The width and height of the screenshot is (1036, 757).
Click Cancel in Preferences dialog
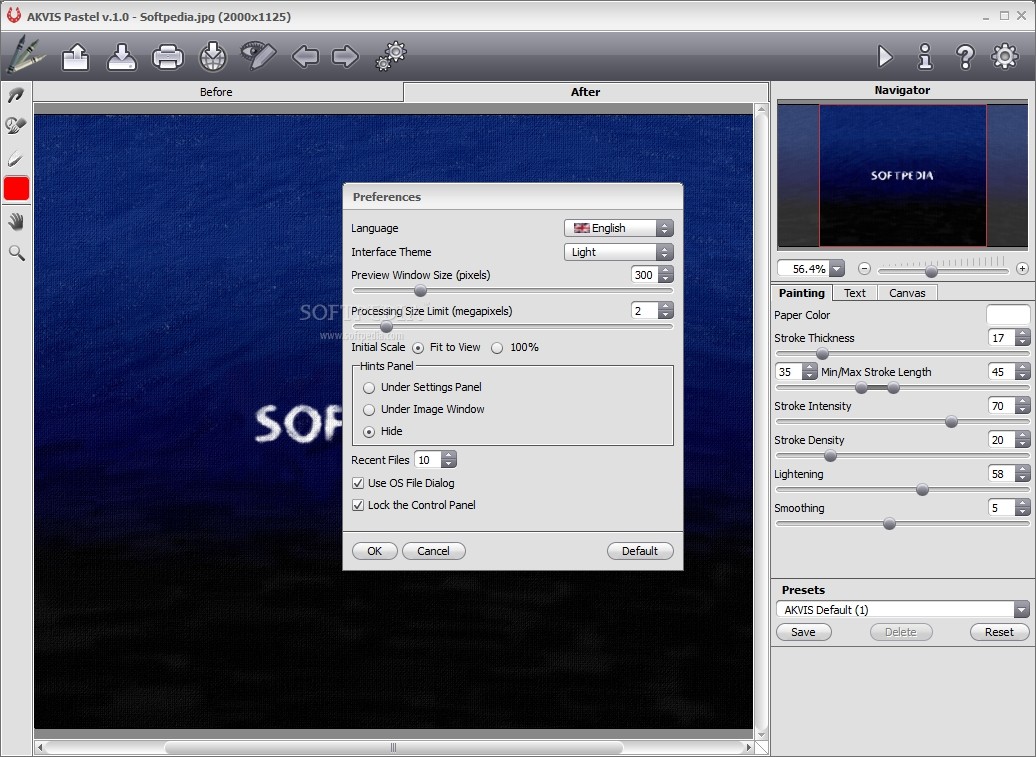[x=433, y=551]
